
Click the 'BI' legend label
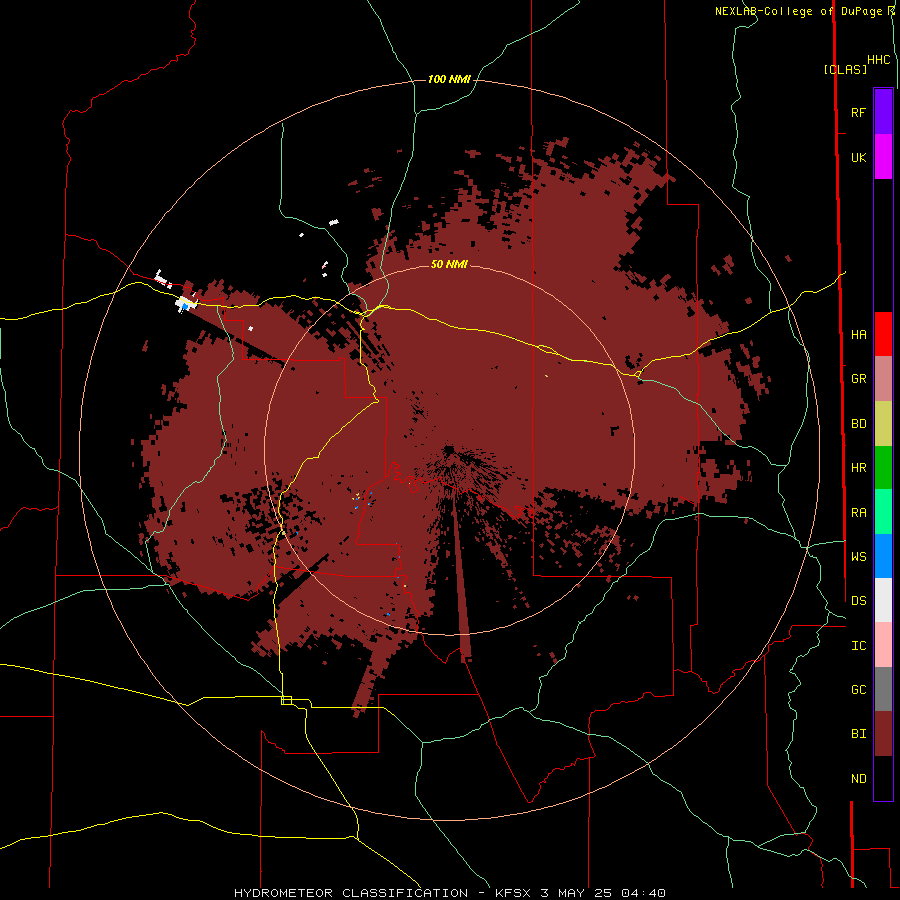[858, 734]
